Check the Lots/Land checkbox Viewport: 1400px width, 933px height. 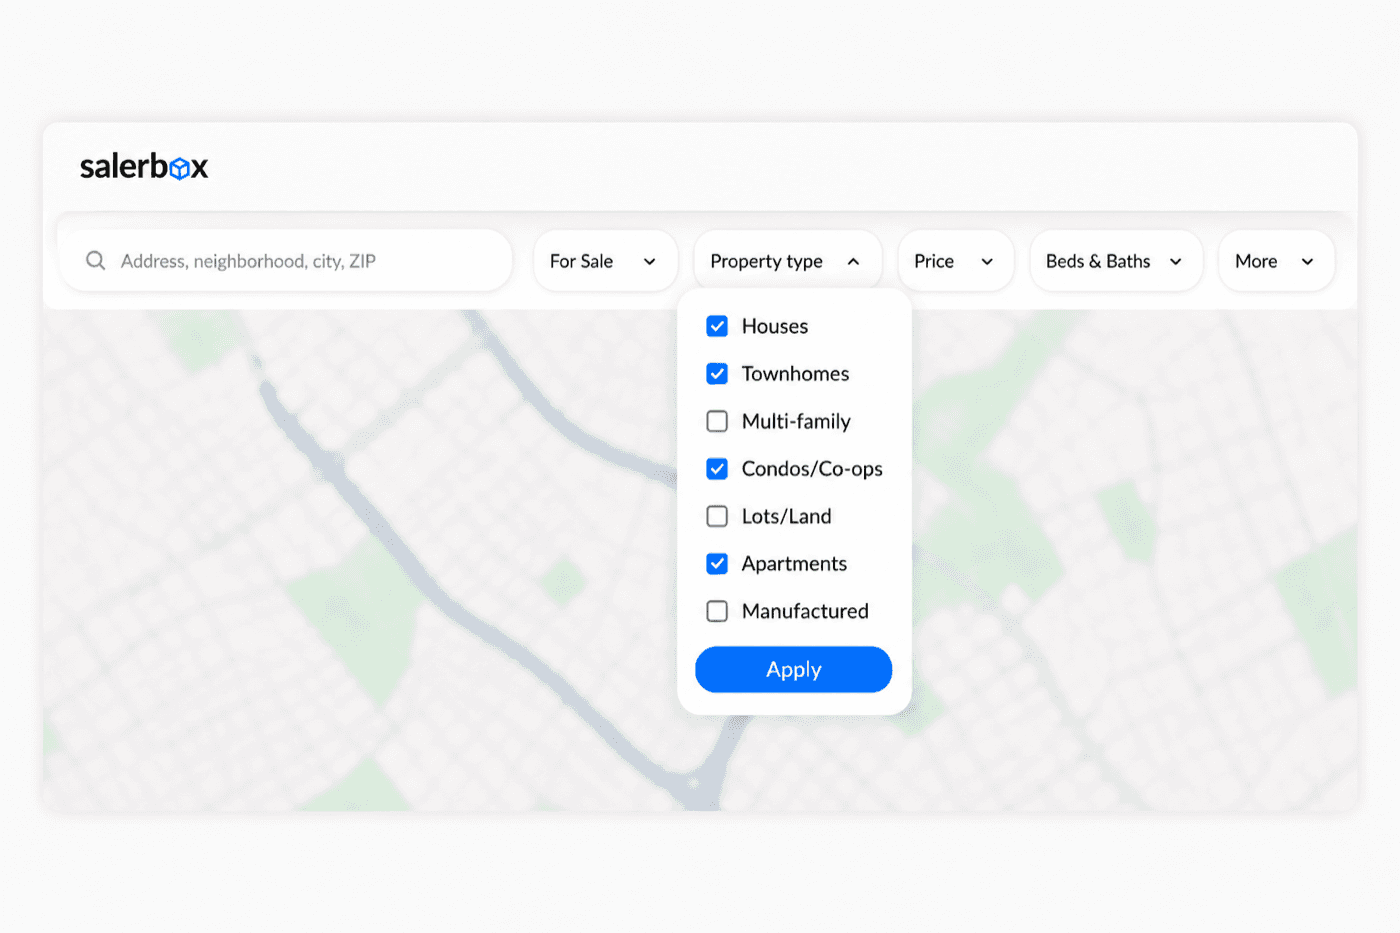(717, 516)
